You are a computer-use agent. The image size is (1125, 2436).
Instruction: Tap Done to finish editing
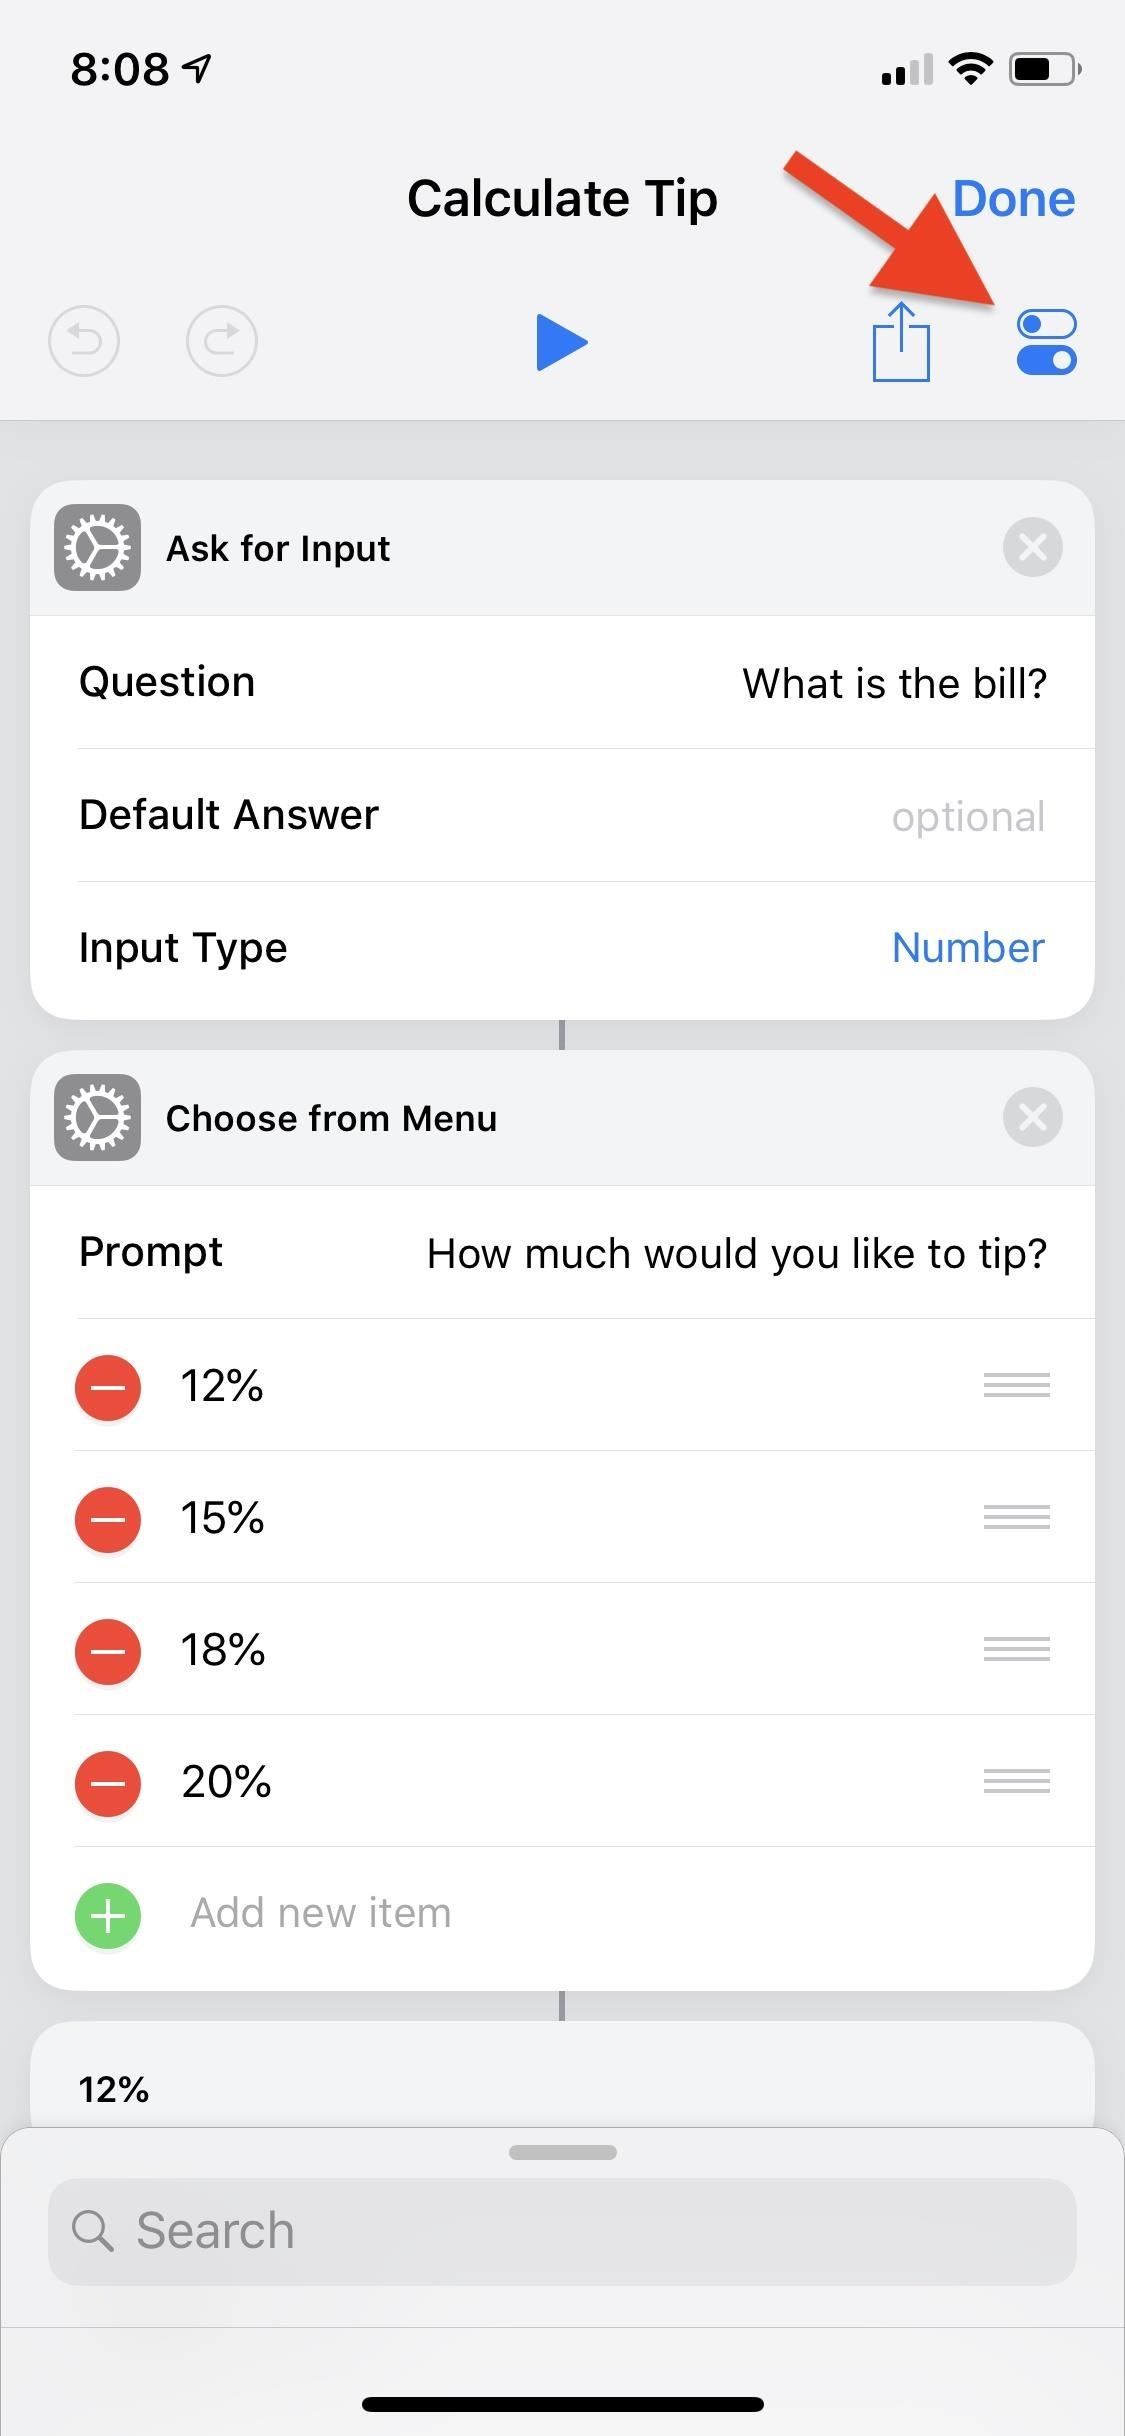coord(1013,199)
